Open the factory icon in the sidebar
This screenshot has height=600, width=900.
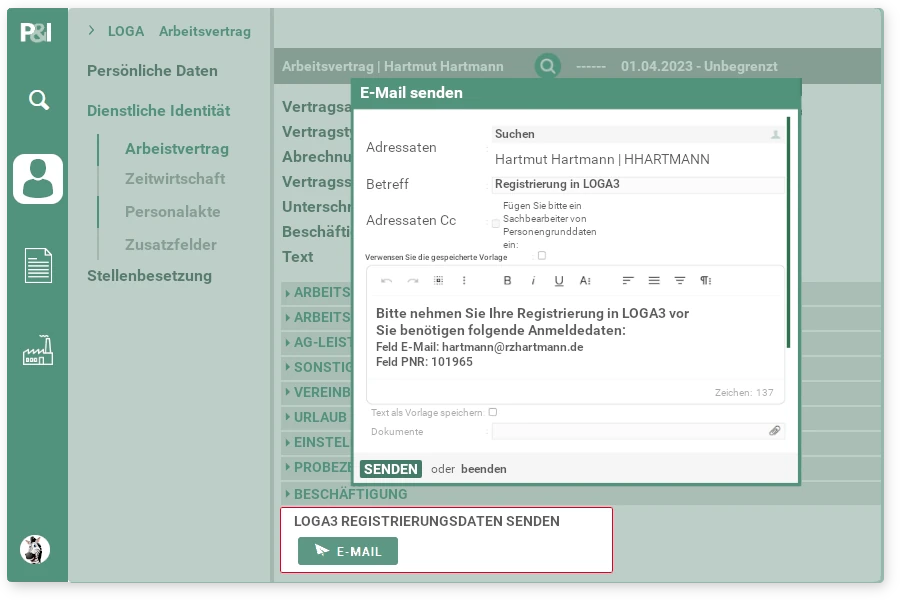38,350
